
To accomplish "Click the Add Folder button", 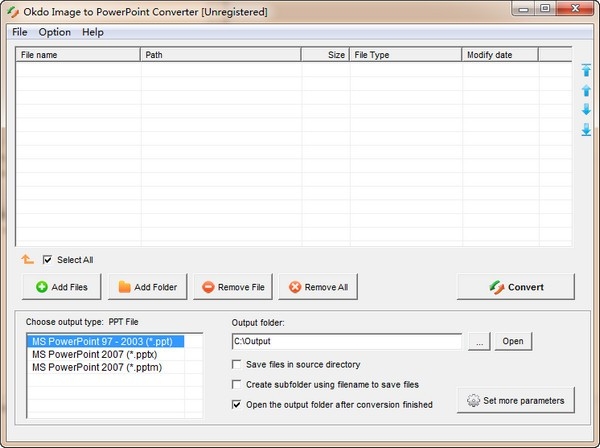I will point(148,287).
